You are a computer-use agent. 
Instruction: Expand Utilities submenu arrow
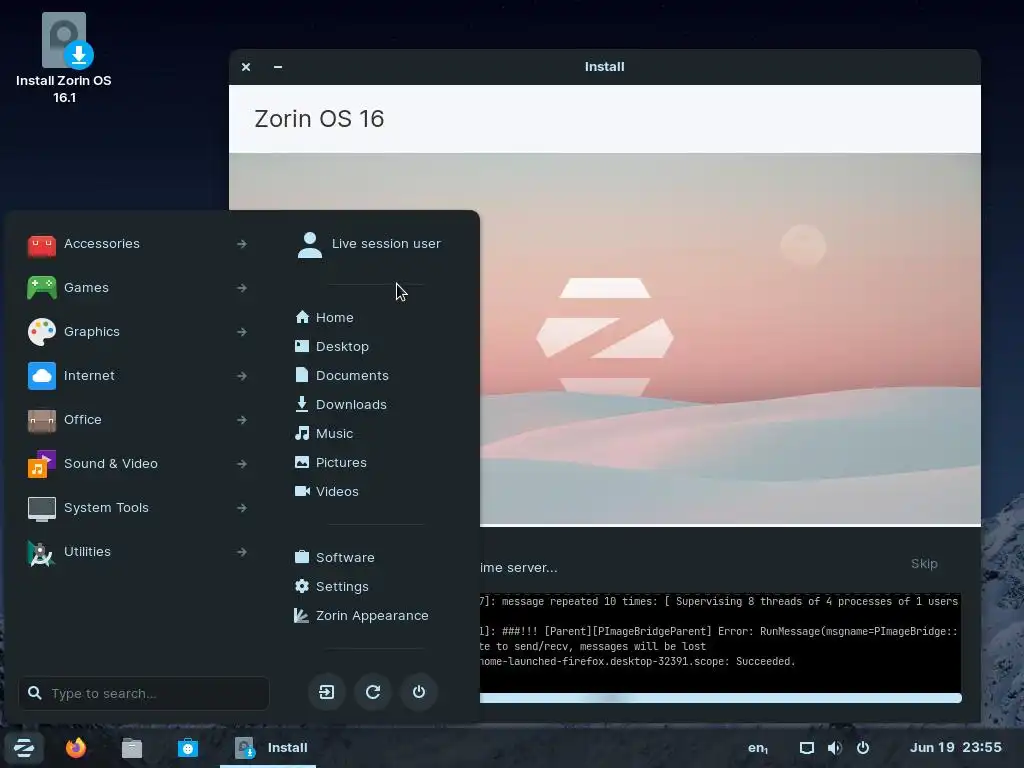click(242, 552)
